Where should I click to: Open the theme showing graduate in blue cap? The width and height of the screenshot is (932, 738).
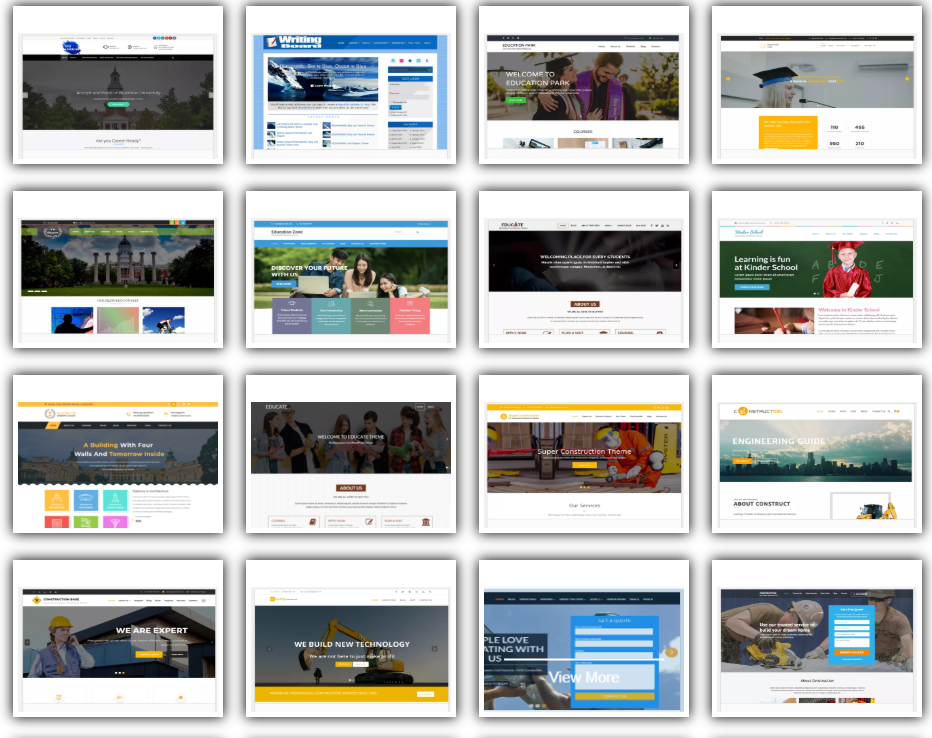(817, 85)
